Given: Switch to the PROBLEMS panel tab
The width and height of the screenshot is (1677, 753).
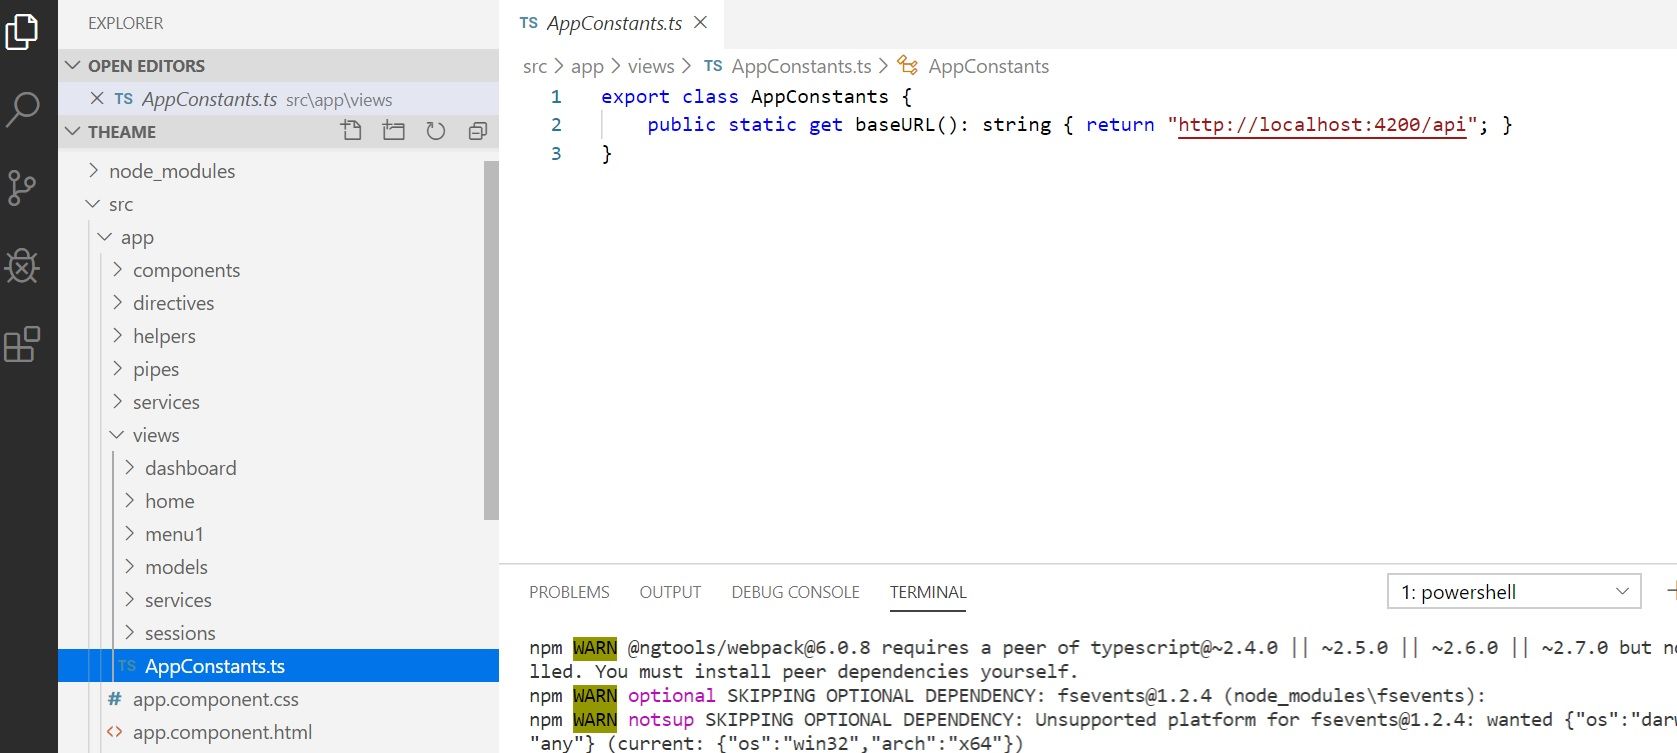Looking at the screenshot, I should pos(569,592).
